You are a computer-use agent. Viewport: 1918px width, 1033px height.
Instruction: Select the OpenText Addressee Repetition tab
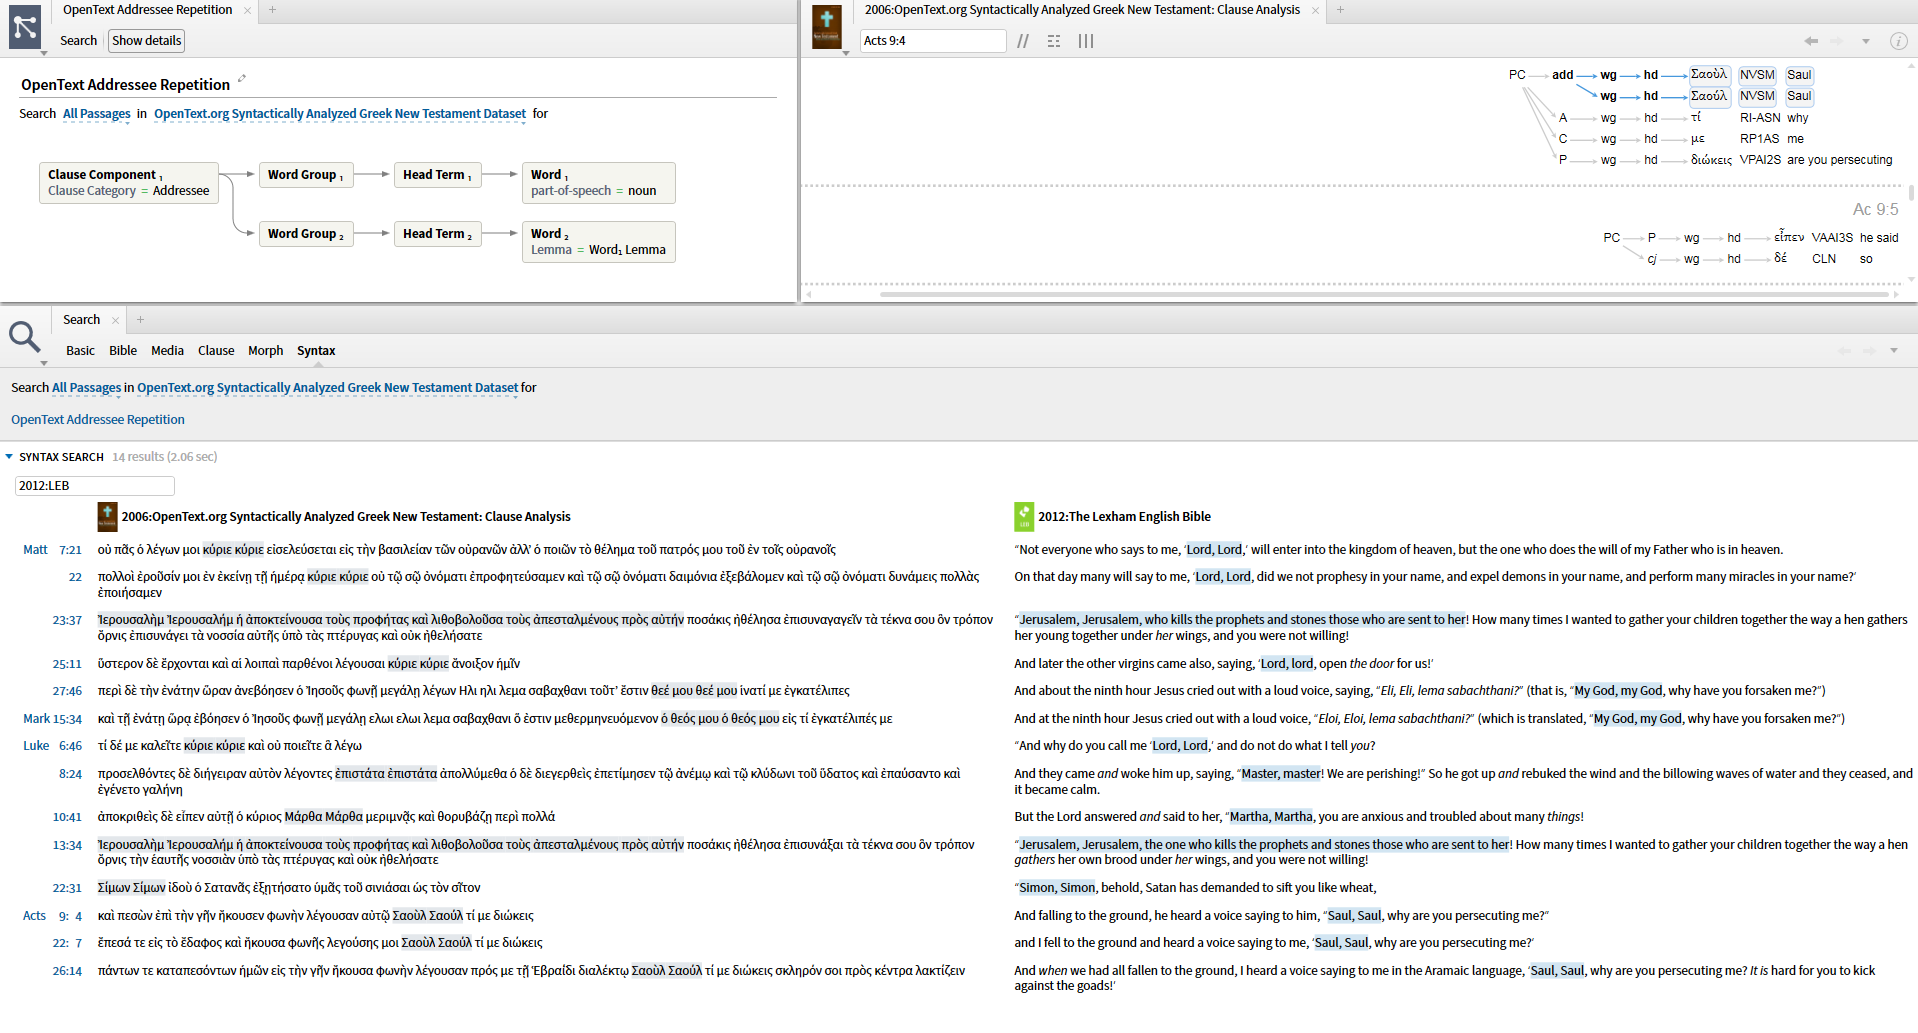coord(148,10)
